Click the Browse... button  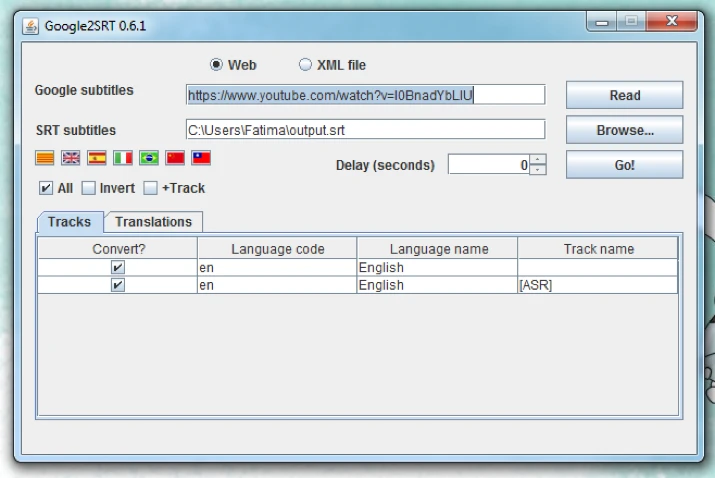624,130
